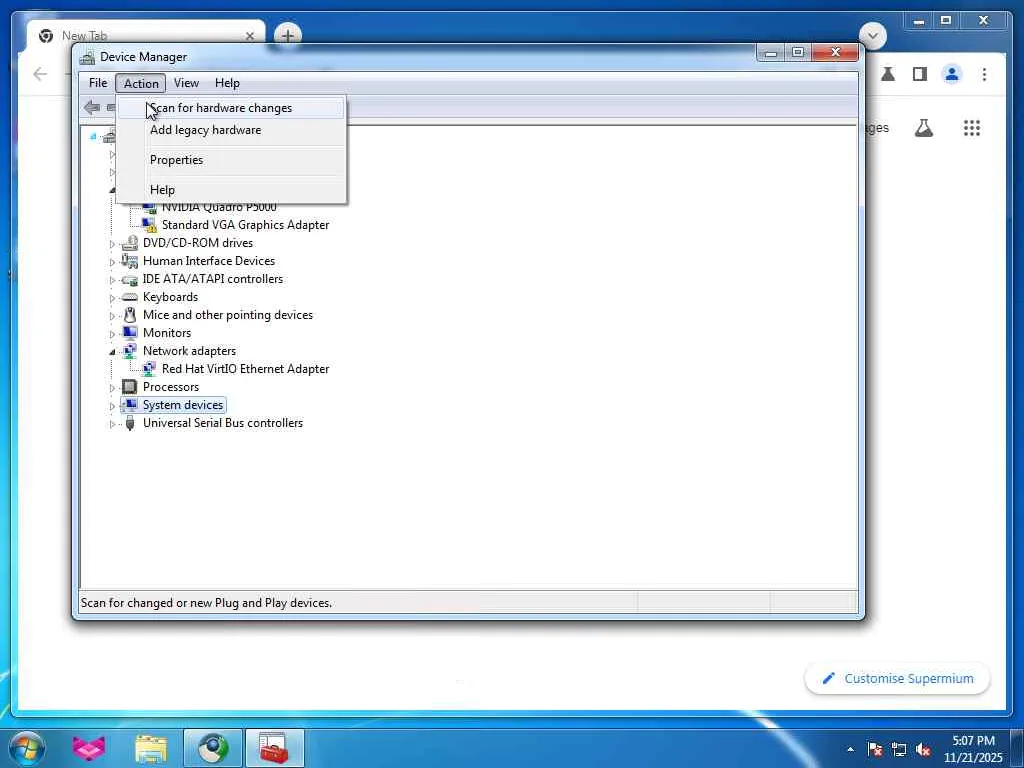Screen dimensions: 1024x768
Task: Click the DVD/CD-ROM drives icon
Action: click(130, 243)
